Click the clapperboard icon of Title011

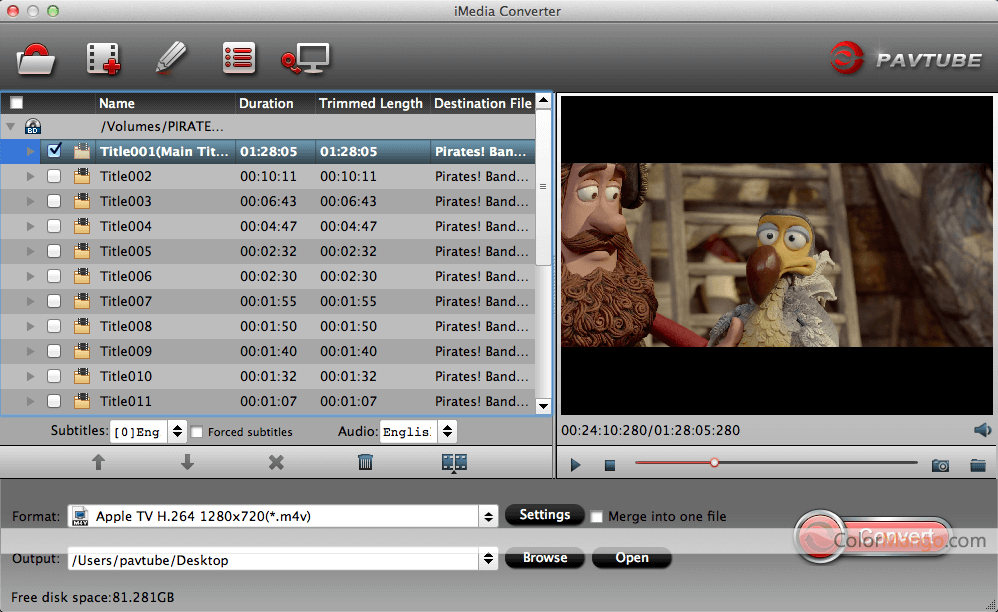(x=81, y=401)
